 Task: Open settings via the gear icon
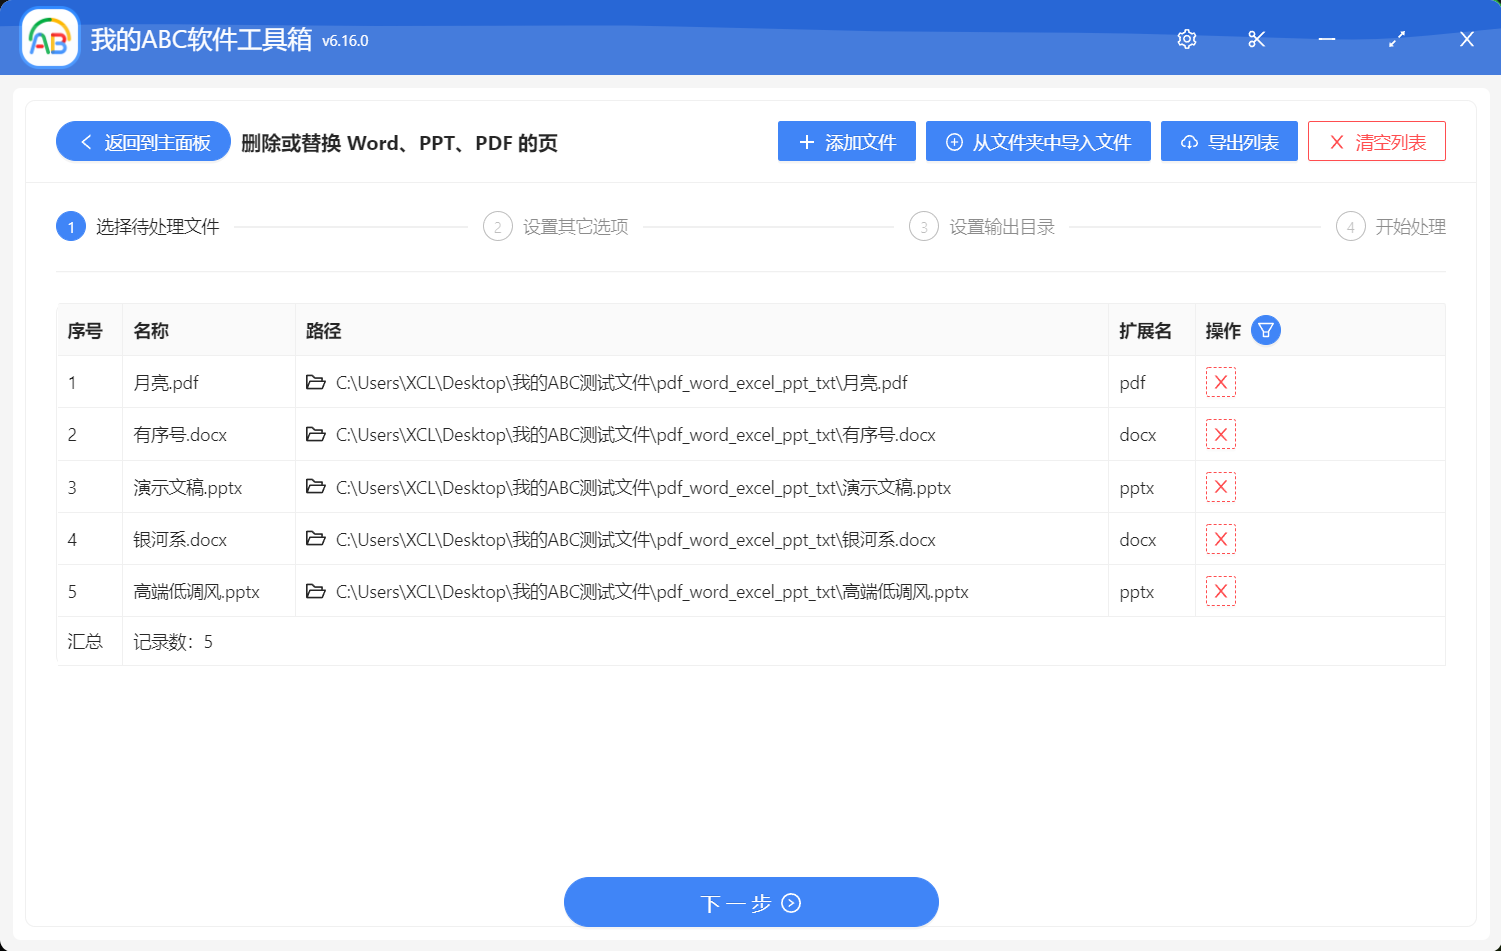pyautogui.click(x=1186, y=39)
